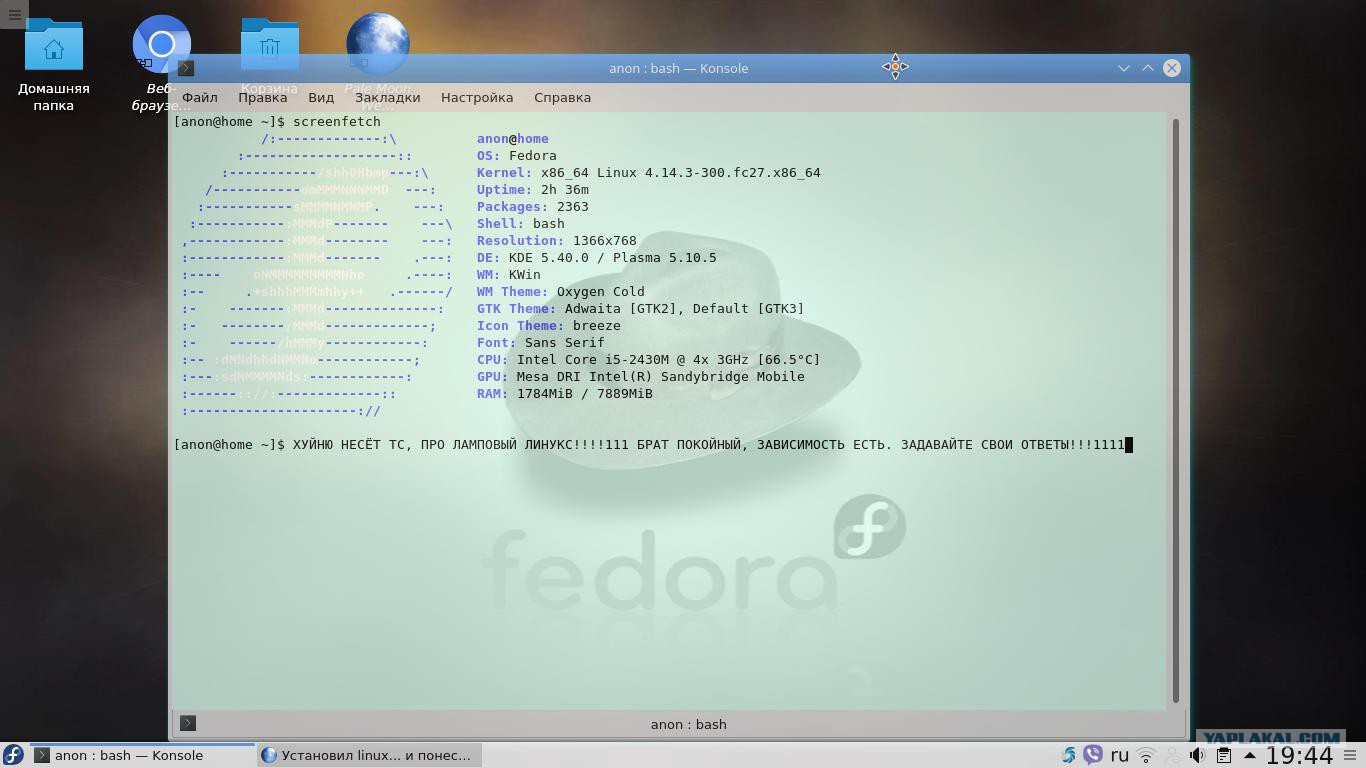Click the 'RAM: 1784MiB / 7889MiB' line
Viewport: 1366px width, 768px height.
pyautogui.click(x=565, y=394)
